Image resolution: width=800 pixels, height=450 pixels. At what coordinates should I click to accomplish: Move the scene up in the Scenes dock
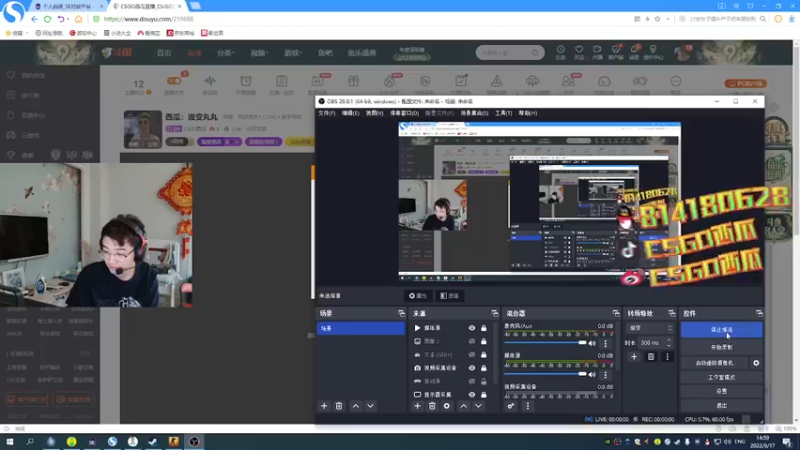(356, 406)
